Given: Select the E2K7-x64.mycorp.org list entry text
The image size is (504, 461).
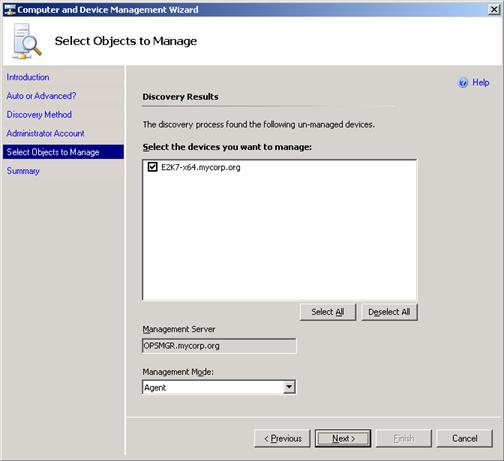Looking at the screenshot, I should [201, 167].
